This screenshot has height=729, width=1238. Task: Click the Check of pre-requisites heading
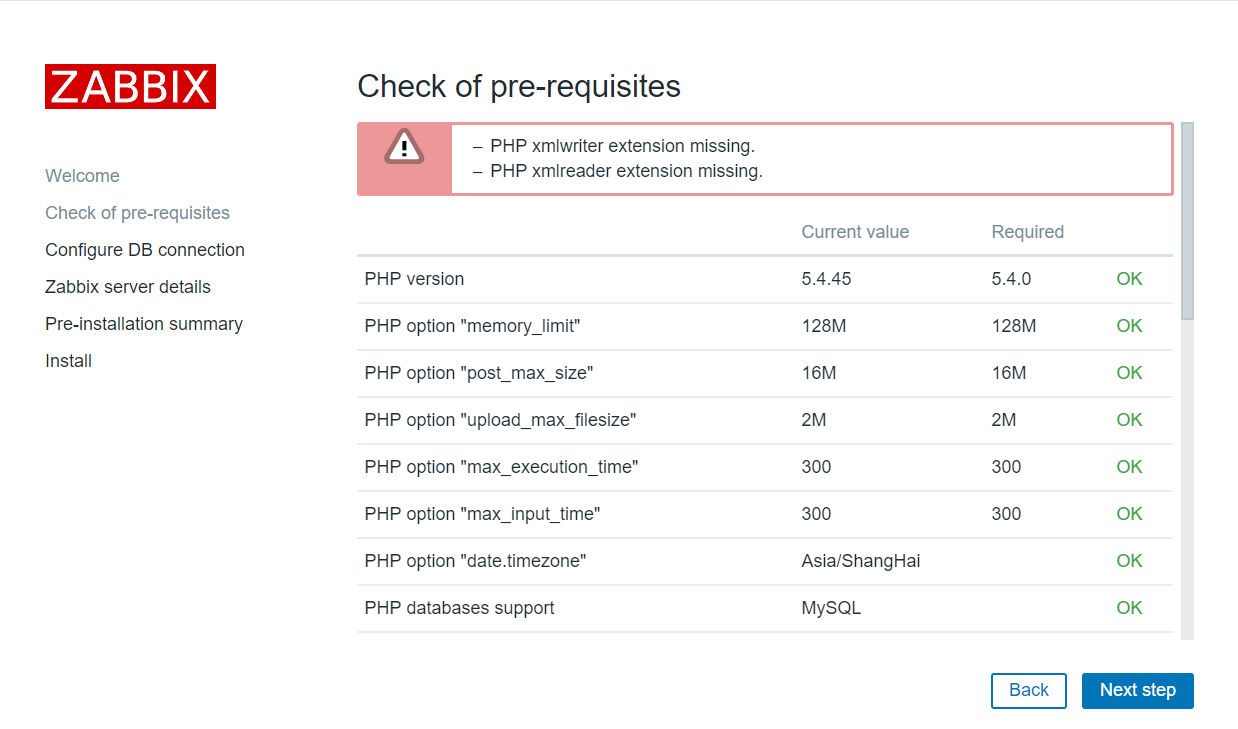(x=519, y=87)
